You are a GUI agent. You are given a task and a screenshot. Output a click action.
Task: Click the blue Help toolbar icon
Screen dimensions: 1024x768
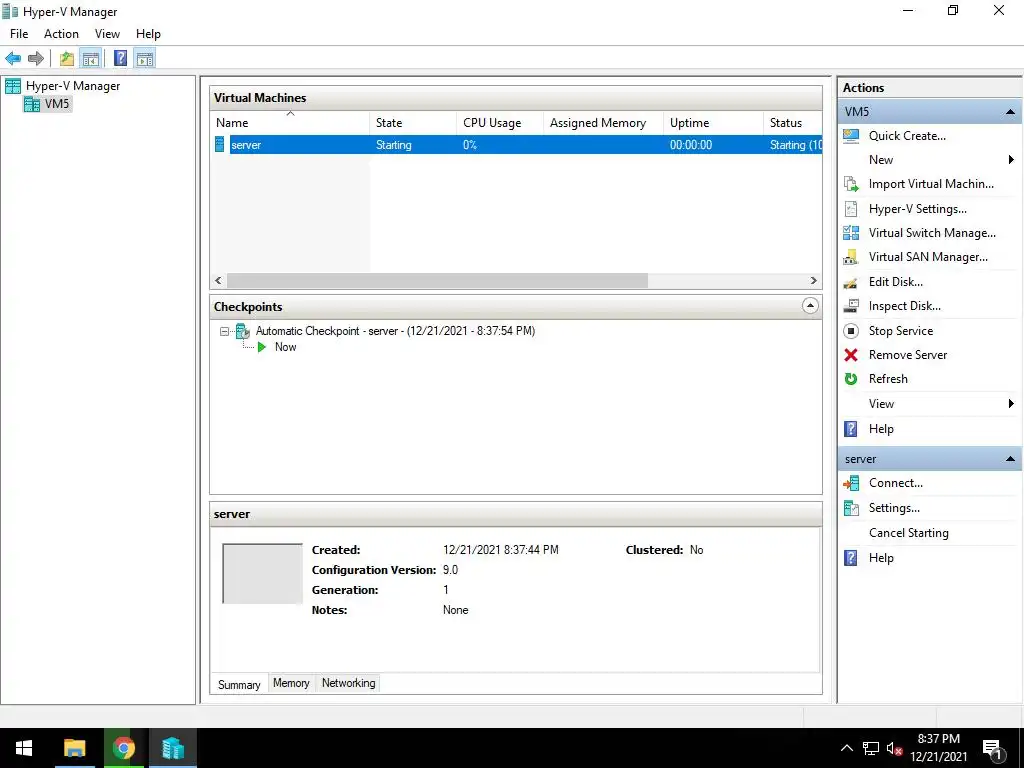coord(121,59)
